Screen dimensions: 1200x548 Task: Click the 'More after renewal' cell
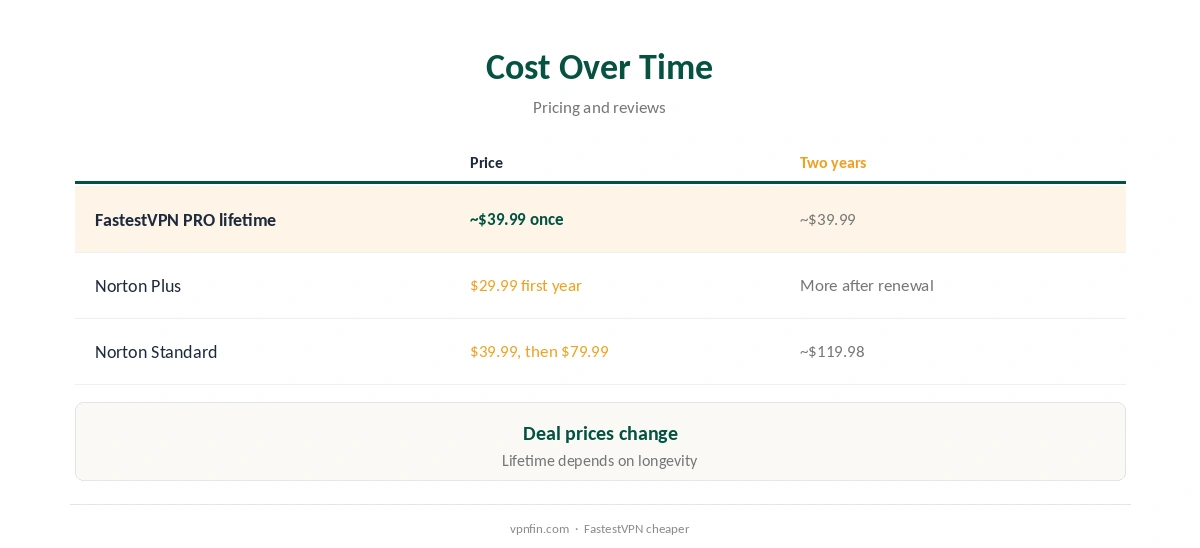tap(867, 285)
